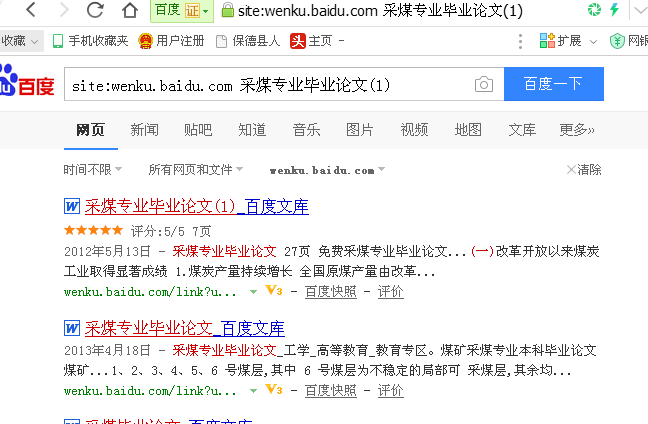Expand the wenku.baidu.com site filter
The width and height of the screenshot is (648, 424).
point(327,170)
